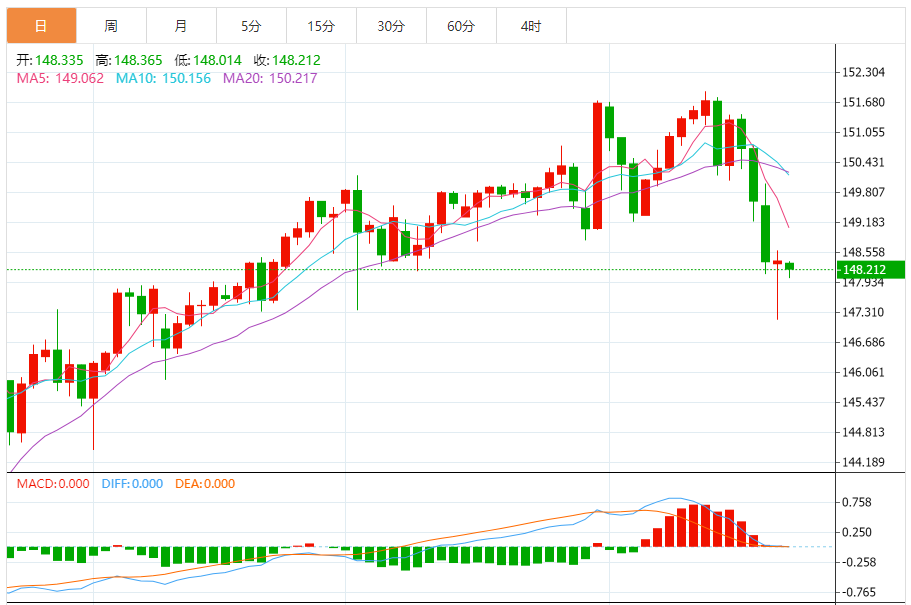911x605 pixels.
Task: Switch to the 周 weekly tab
Action: 112,26
